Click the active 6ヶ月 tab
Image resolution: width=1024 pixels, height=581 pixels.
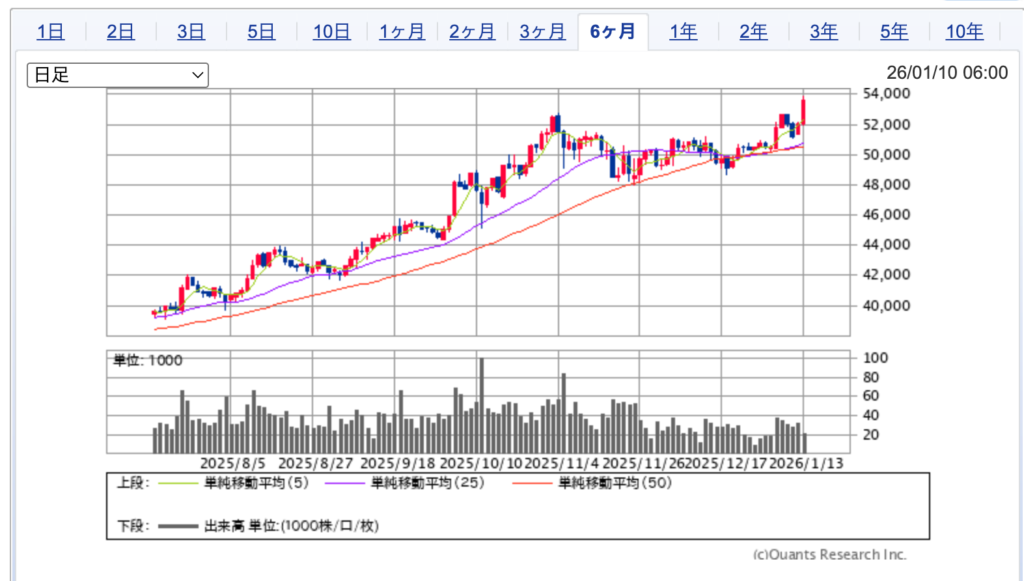click(x=612, y=31)
